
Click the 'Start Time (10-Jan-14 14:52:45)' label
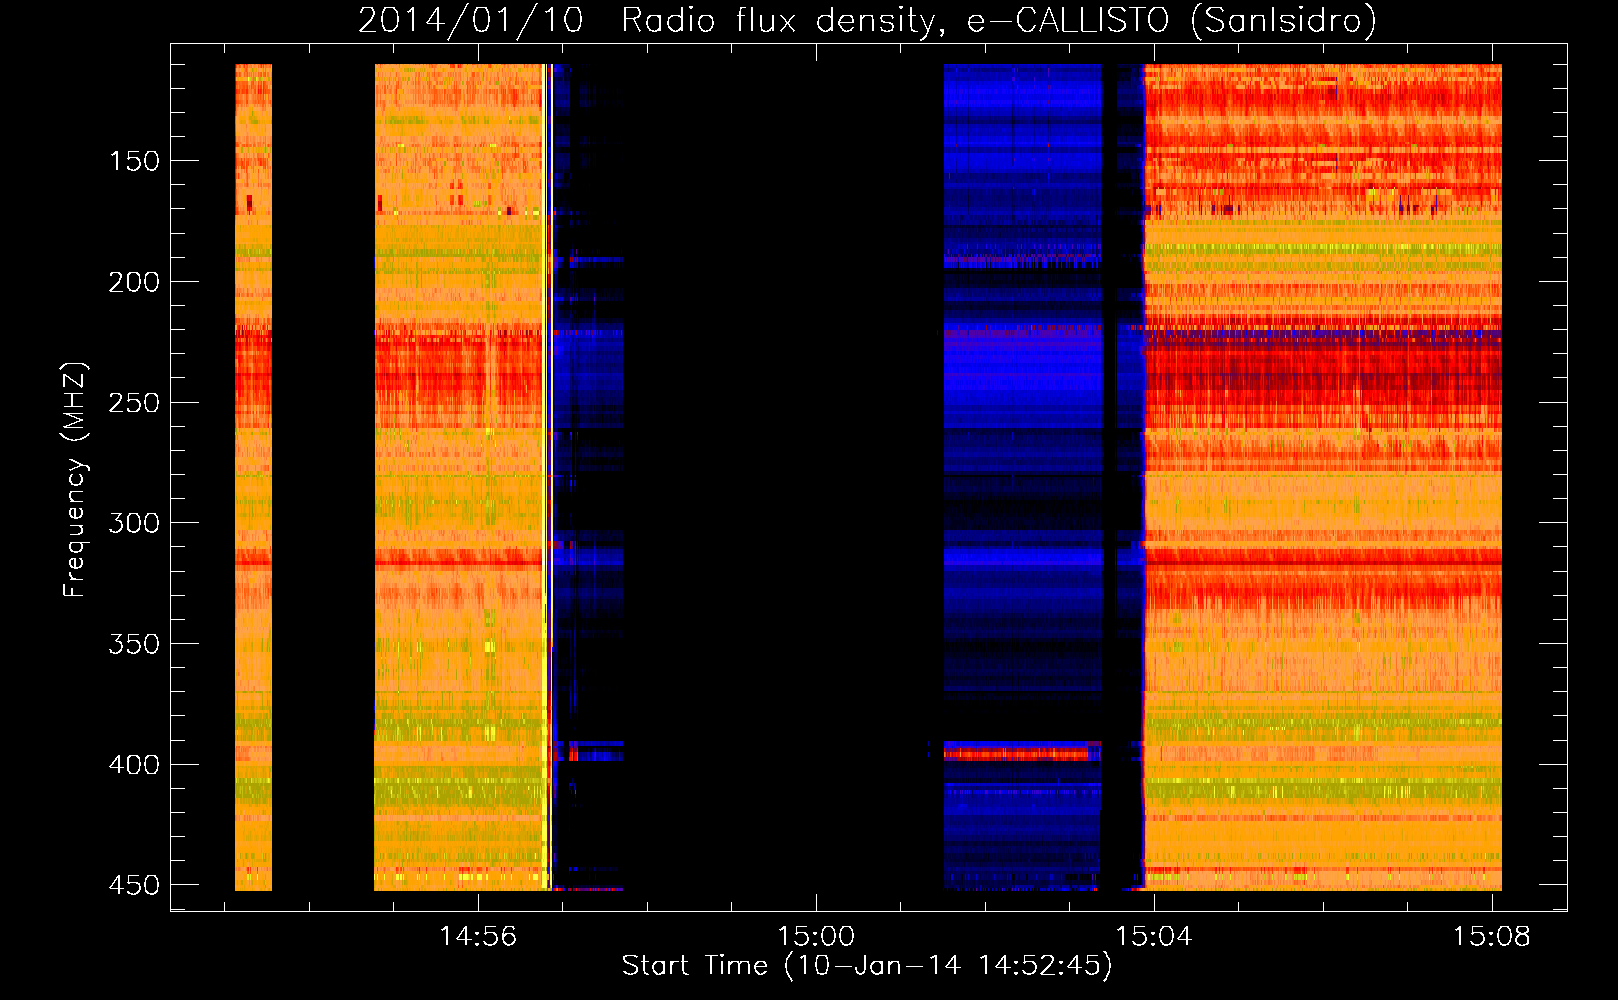tap(867, 966)
